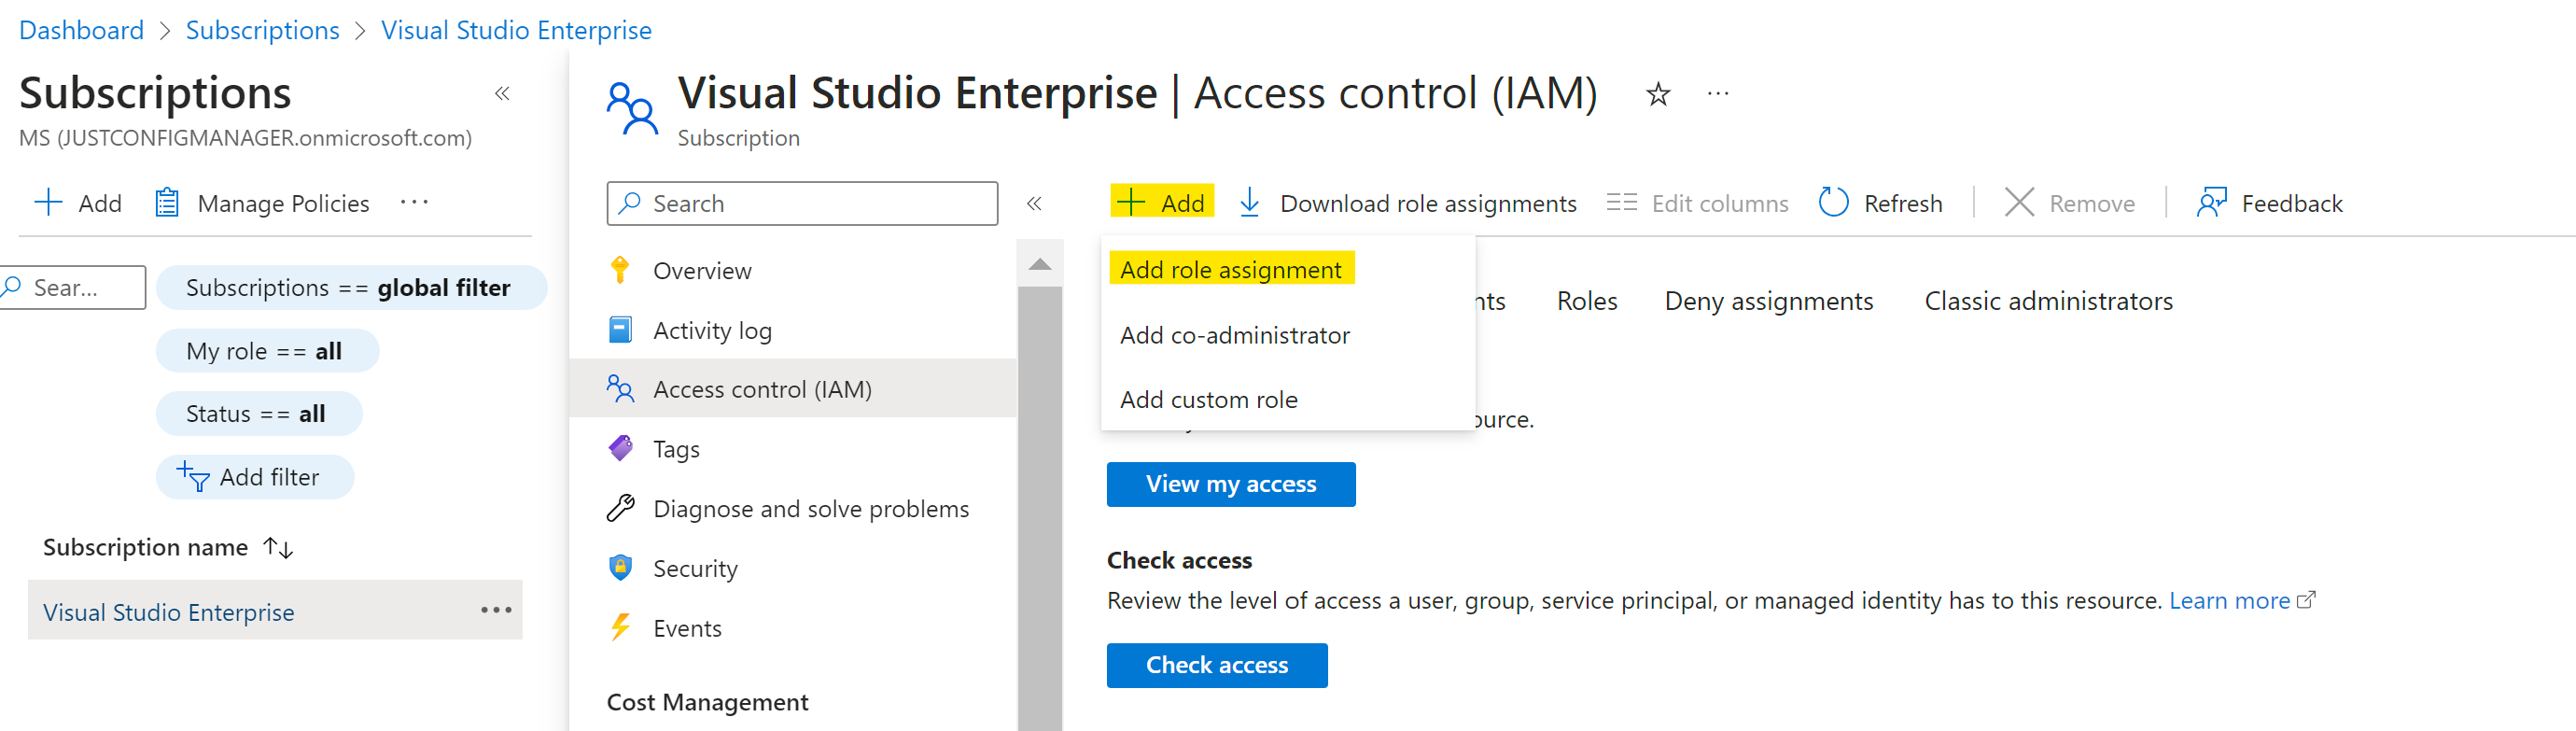The image size is (2576, 731).
Task: Open the Learn more link
Action: 2229,600
